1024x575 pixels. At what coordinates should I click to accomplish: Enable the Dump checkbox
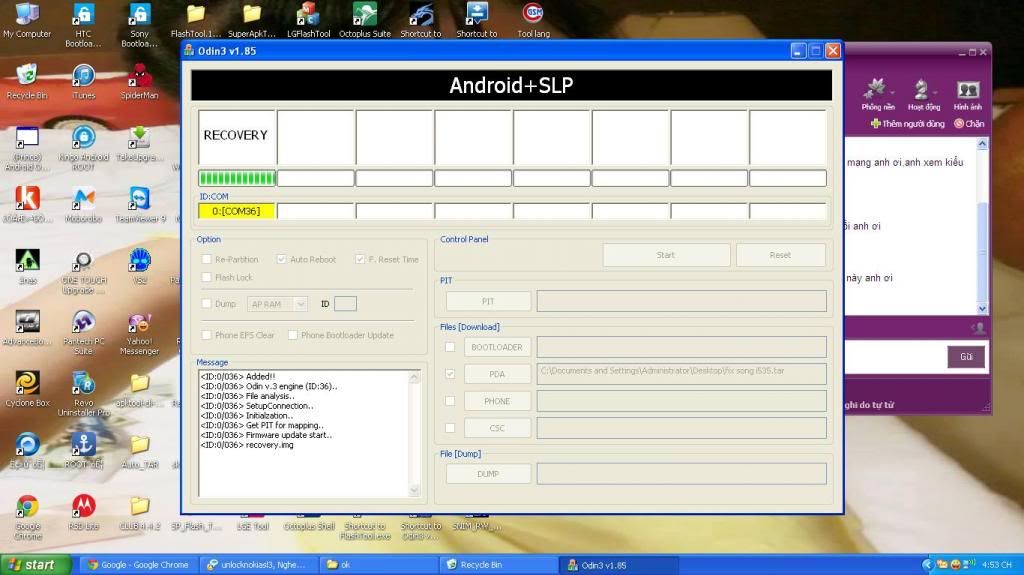pos(207,304)
